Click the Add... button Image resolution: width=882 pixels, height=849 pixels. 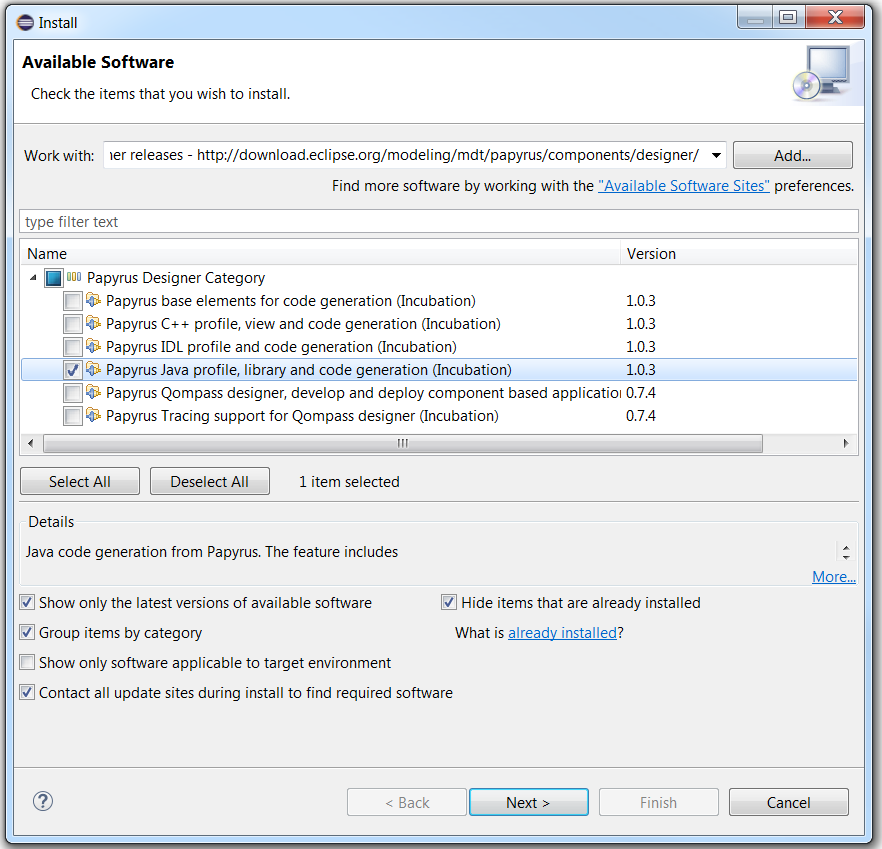[793, 155]
